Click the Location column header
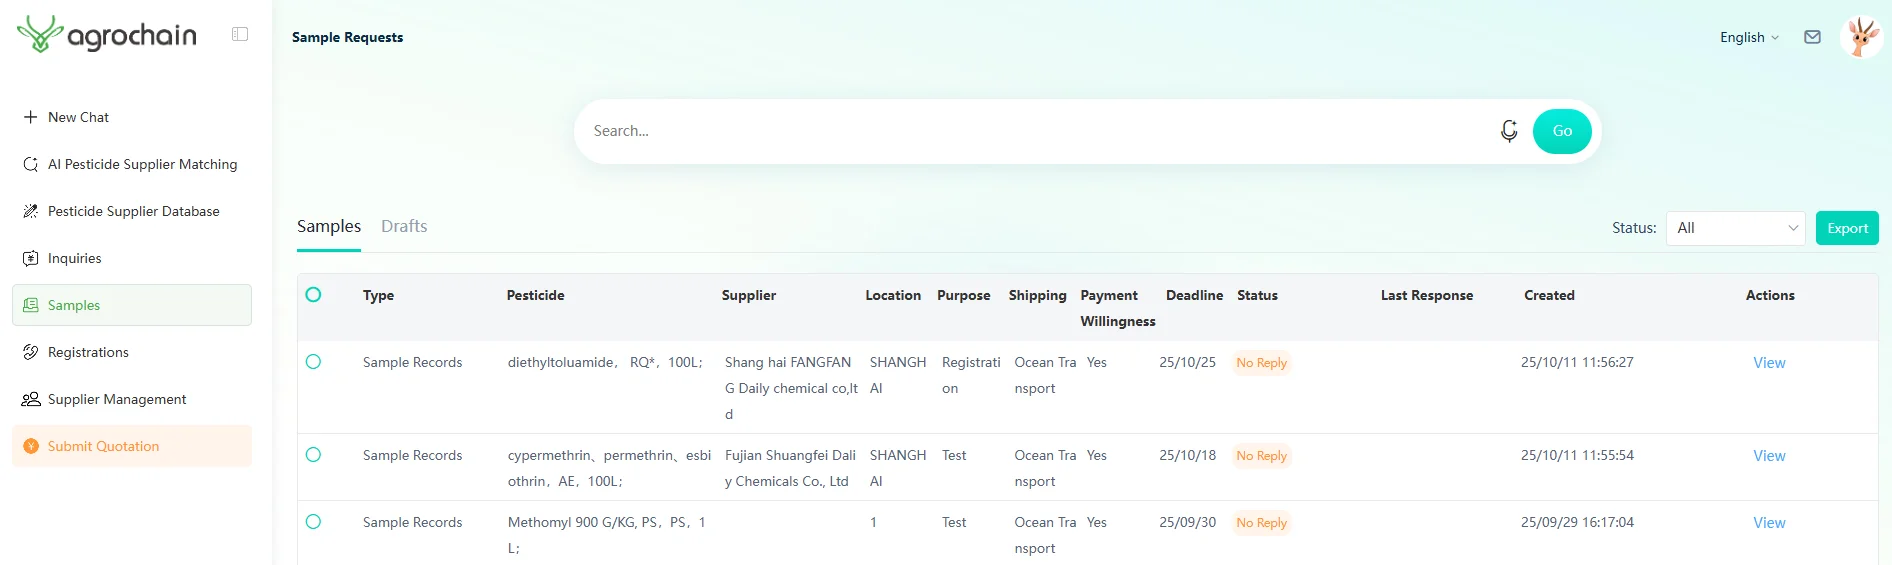1892x565 pixels. (x=893, y=295)
